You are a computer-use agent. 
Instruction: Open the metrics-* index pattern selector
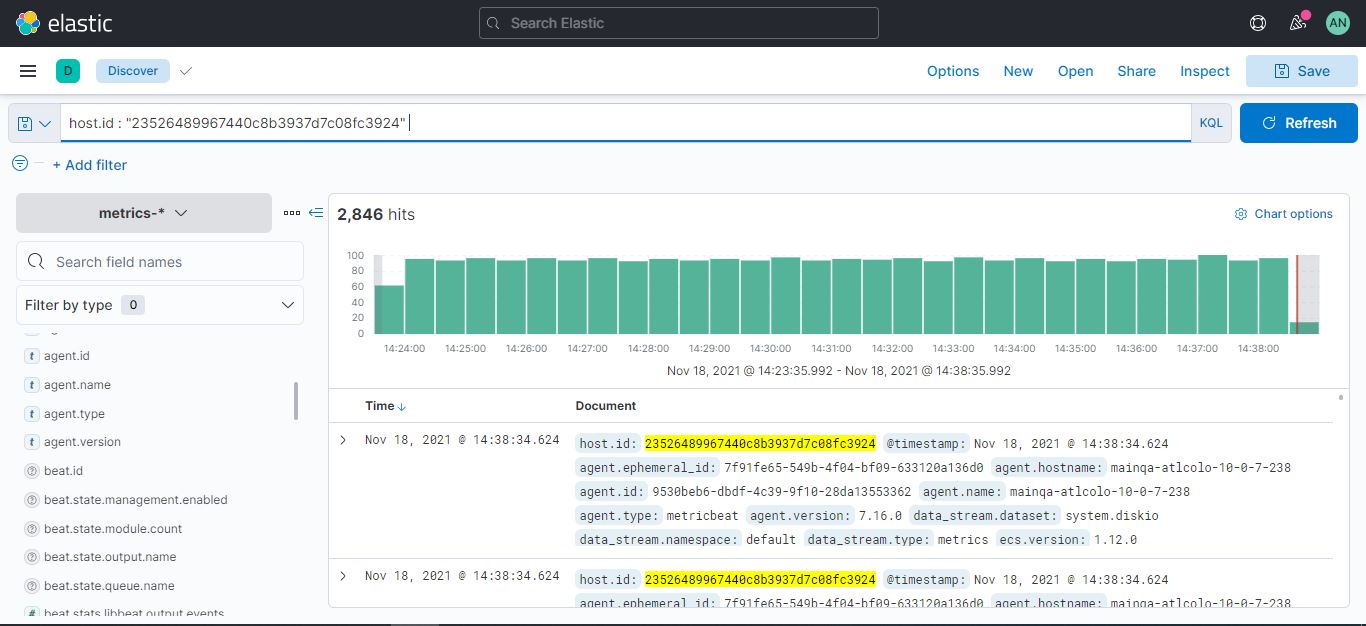144,213
